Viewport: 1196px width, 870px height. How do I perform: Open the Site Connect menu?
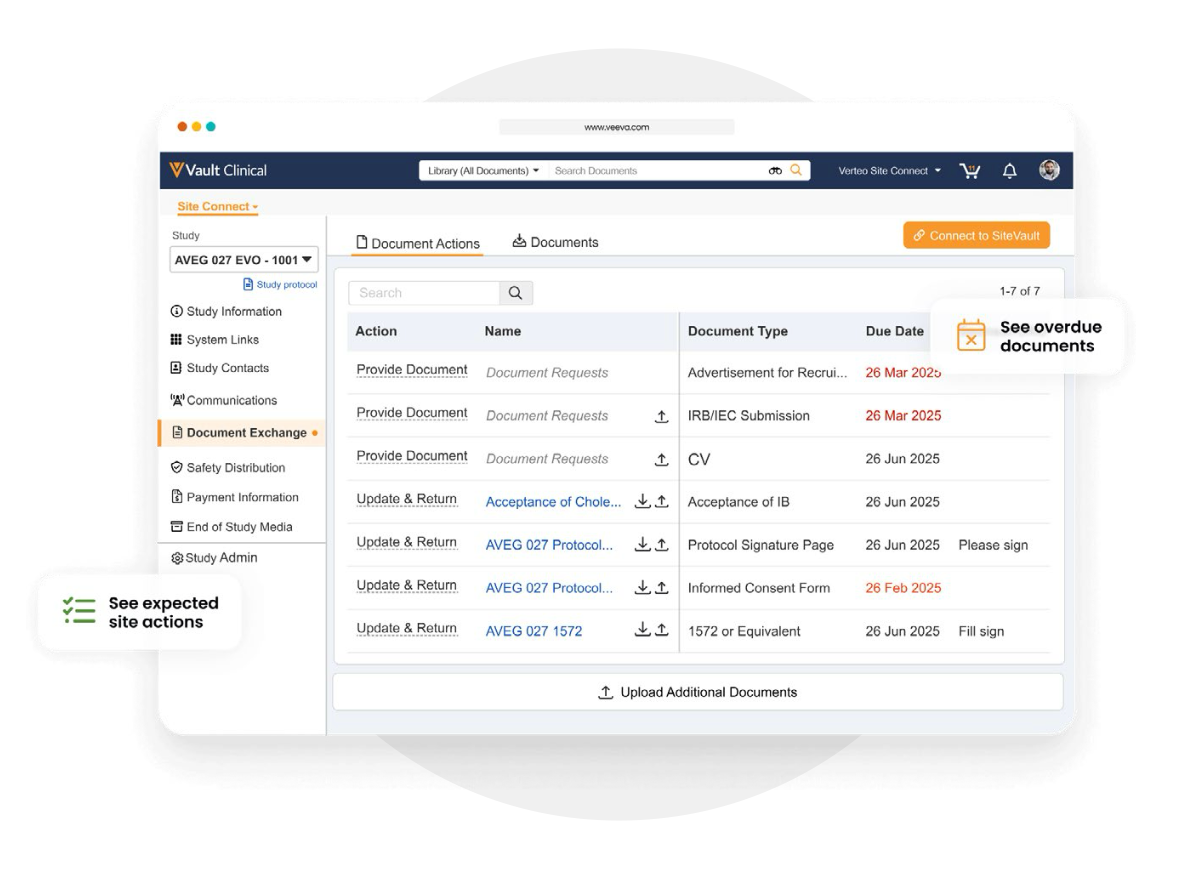(217, 207)
